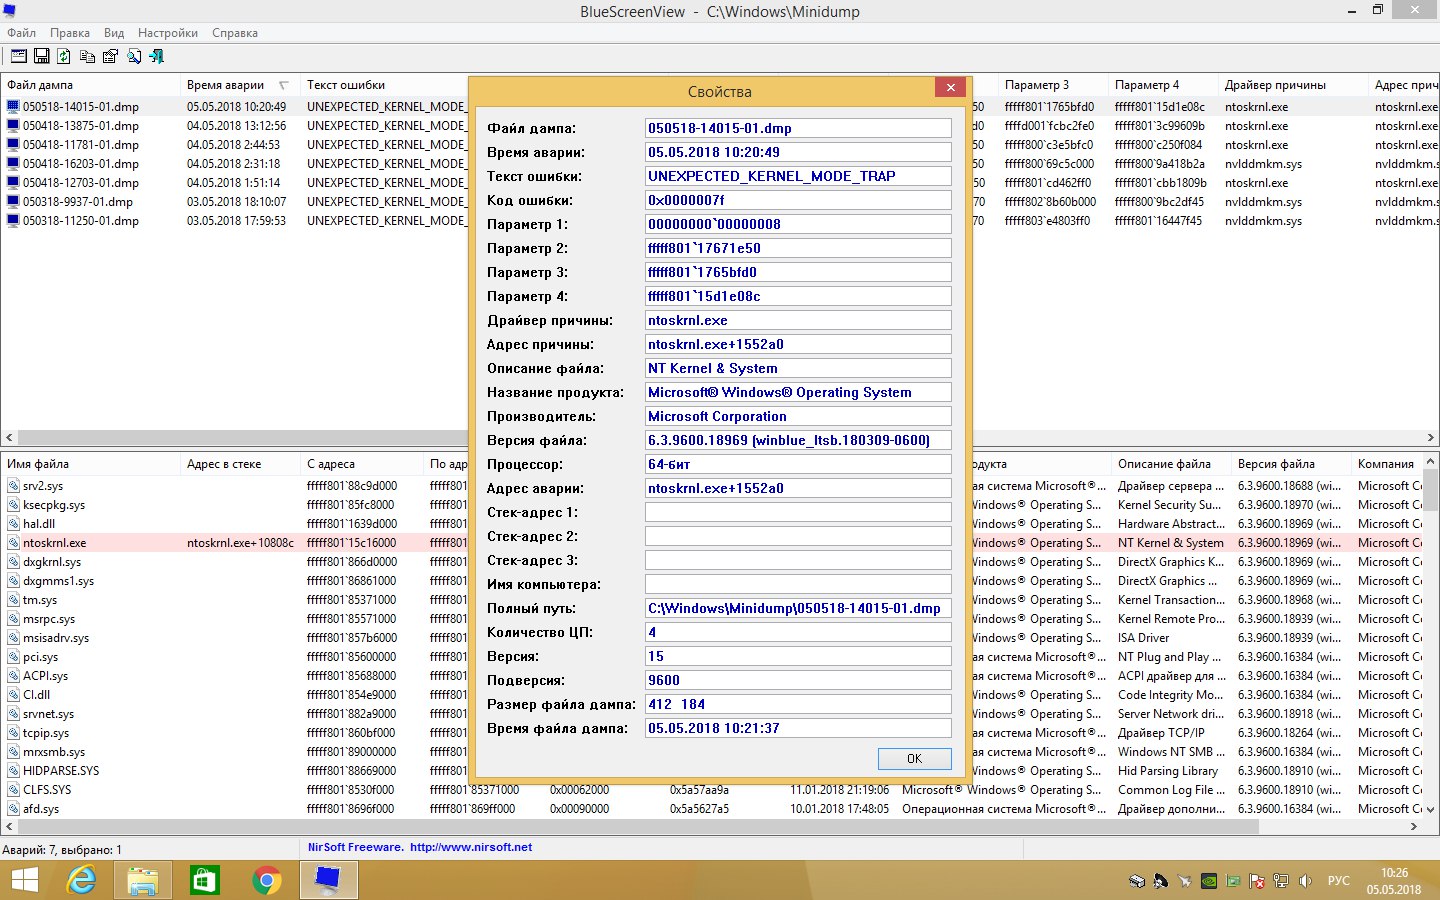Open the Файл menu
Screen dimensions: 1440x900
tap(21, 33)
